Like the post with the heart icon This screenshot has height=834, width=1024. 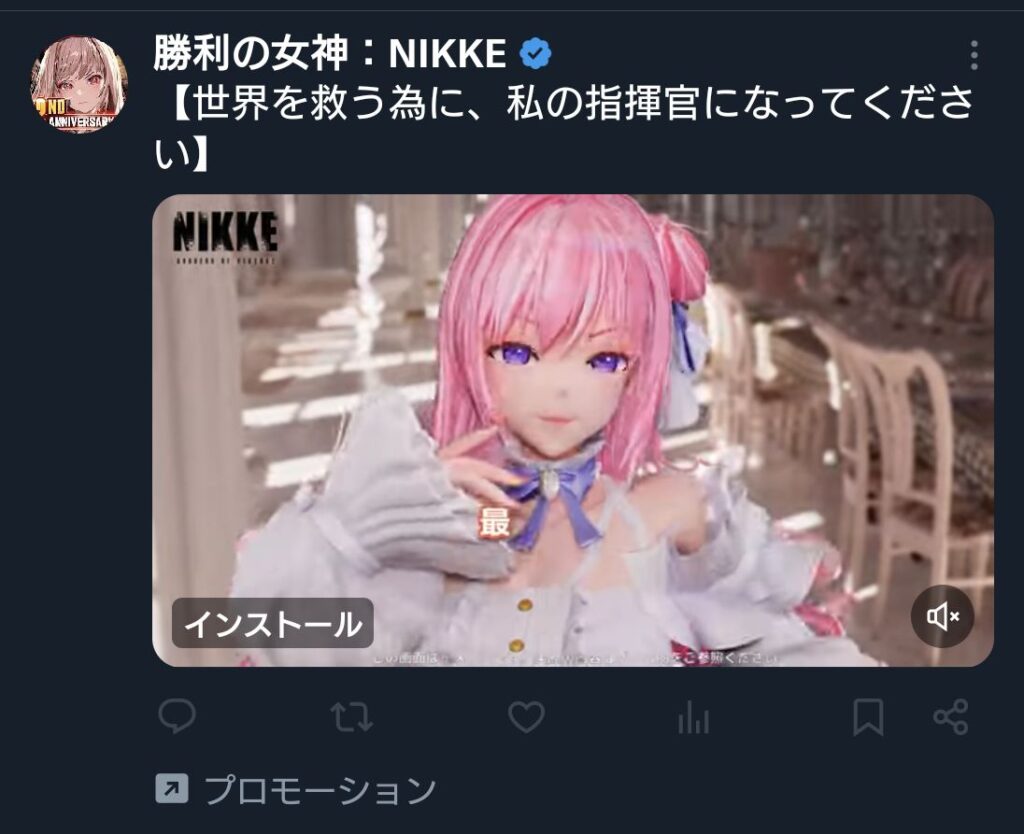pyautogui.click(x=526, y=717)
